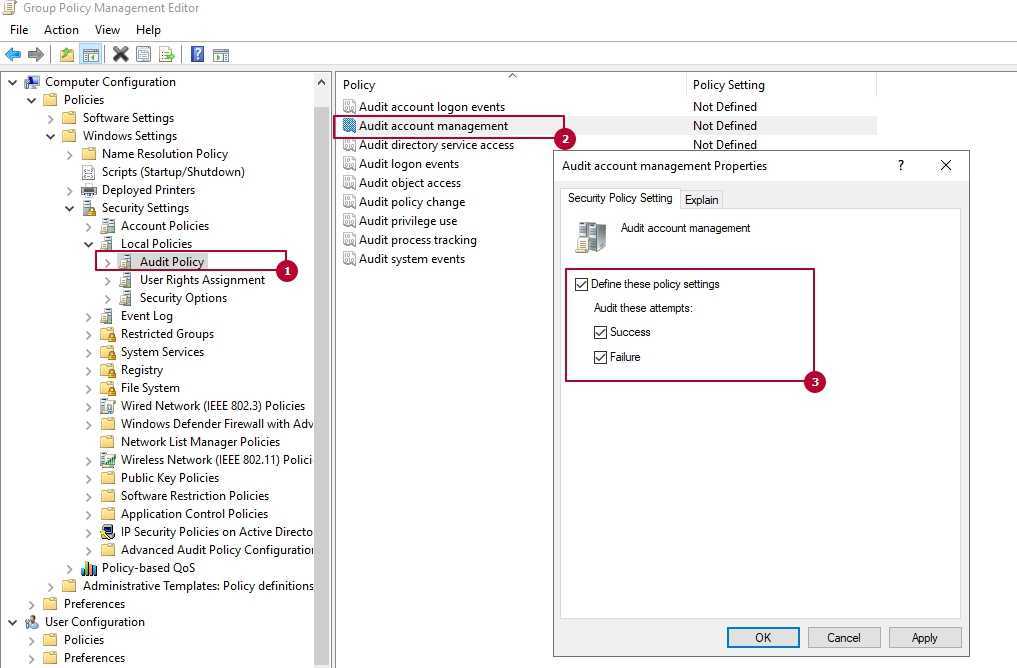Image resolution: width=1017 pixels, height=668 pixels.
Task: Toggle Define these policy settings checkbox
Action: pos(582,284)
